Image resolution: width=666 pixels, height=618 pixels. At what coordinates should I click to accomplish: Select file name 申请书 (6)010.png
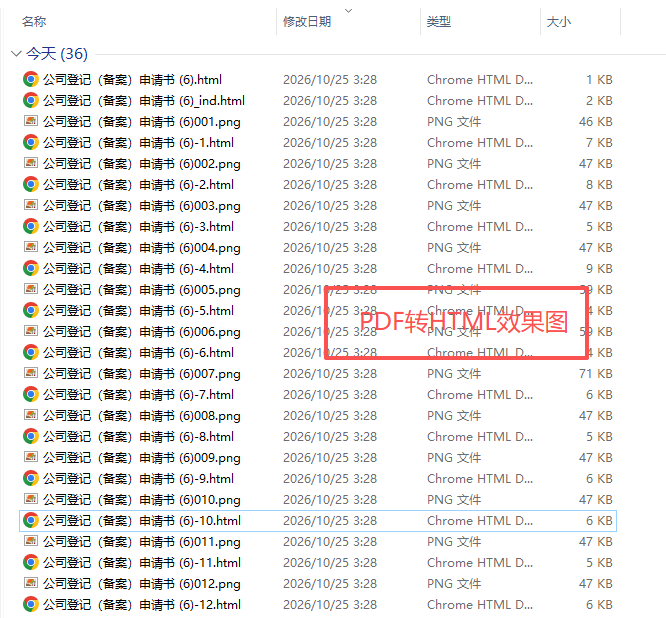pyautogui.click(x=141, y=500)
